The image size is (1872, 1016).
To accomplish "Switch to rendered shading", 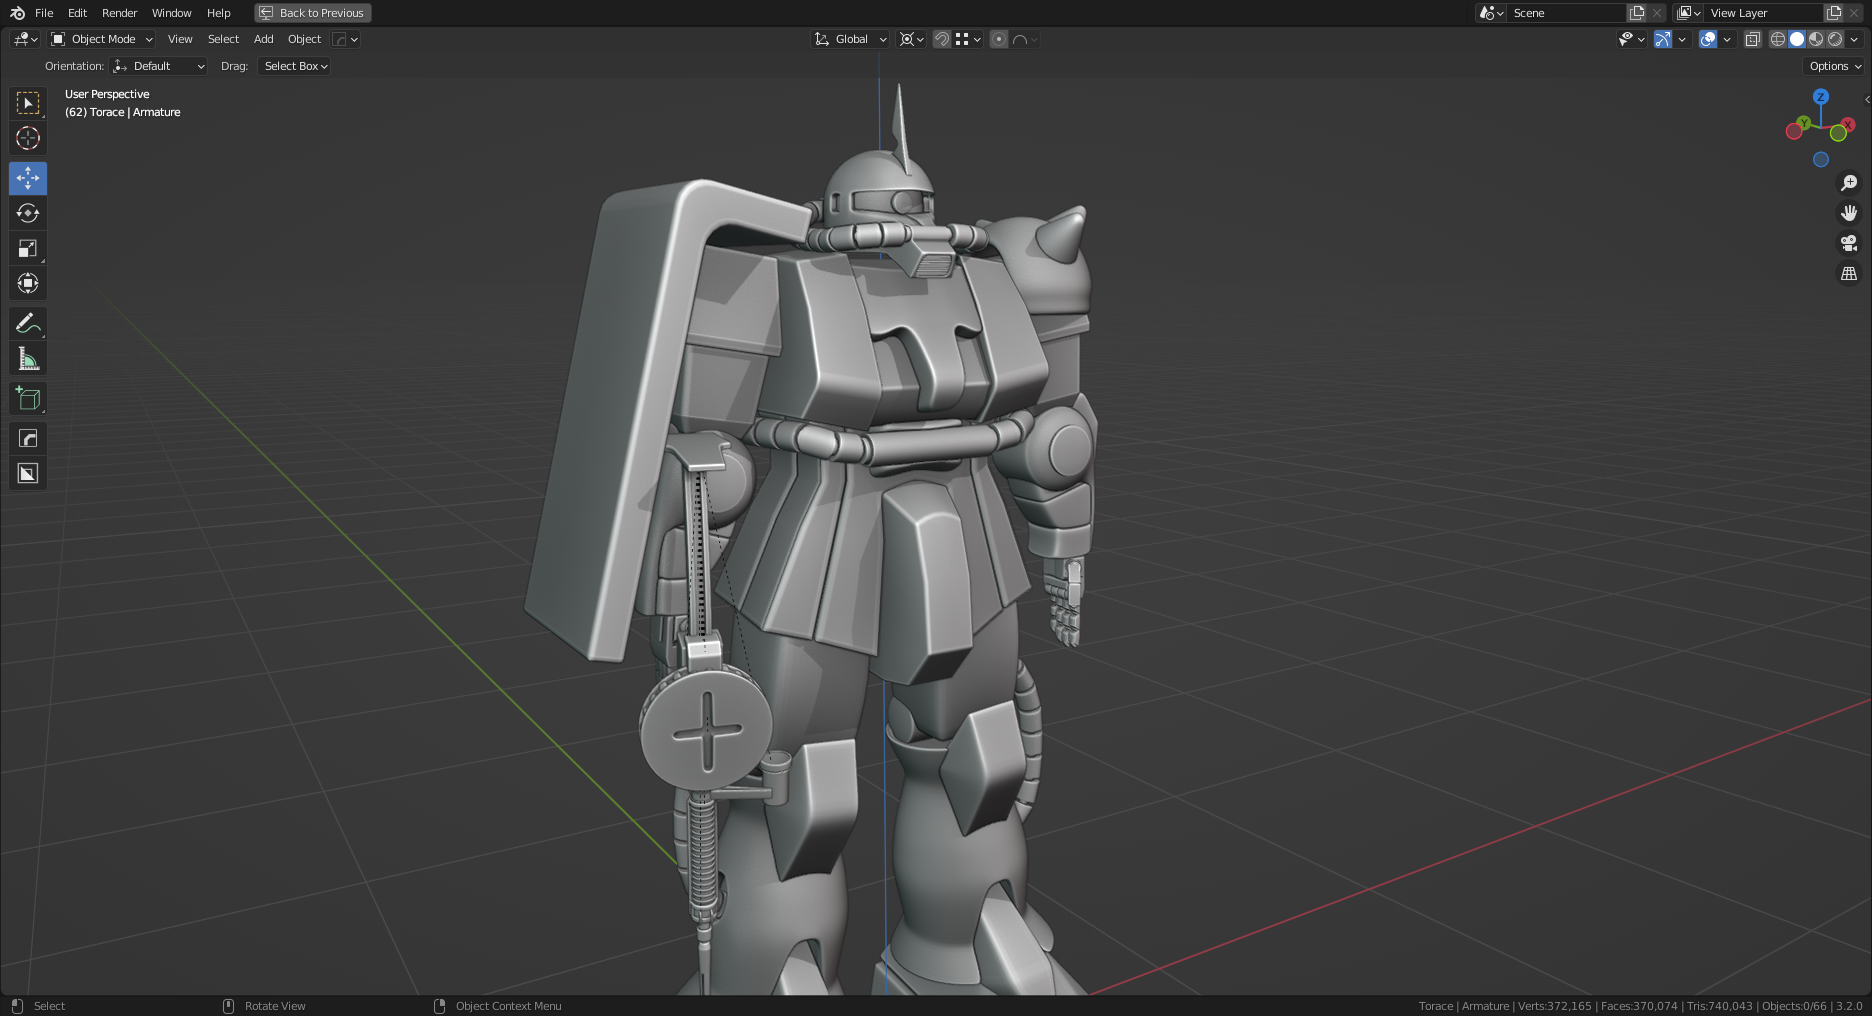I will pos(1835,39).
